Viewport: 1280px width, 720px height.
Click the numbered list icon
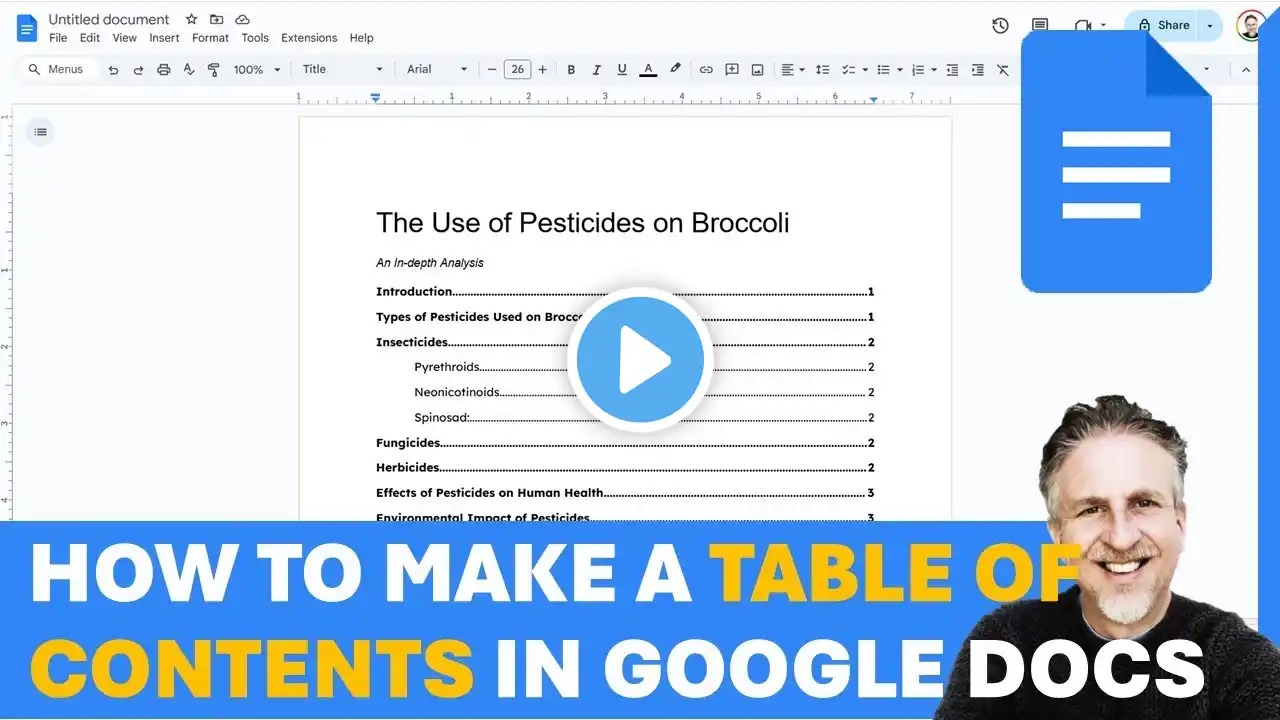[918, 70]
